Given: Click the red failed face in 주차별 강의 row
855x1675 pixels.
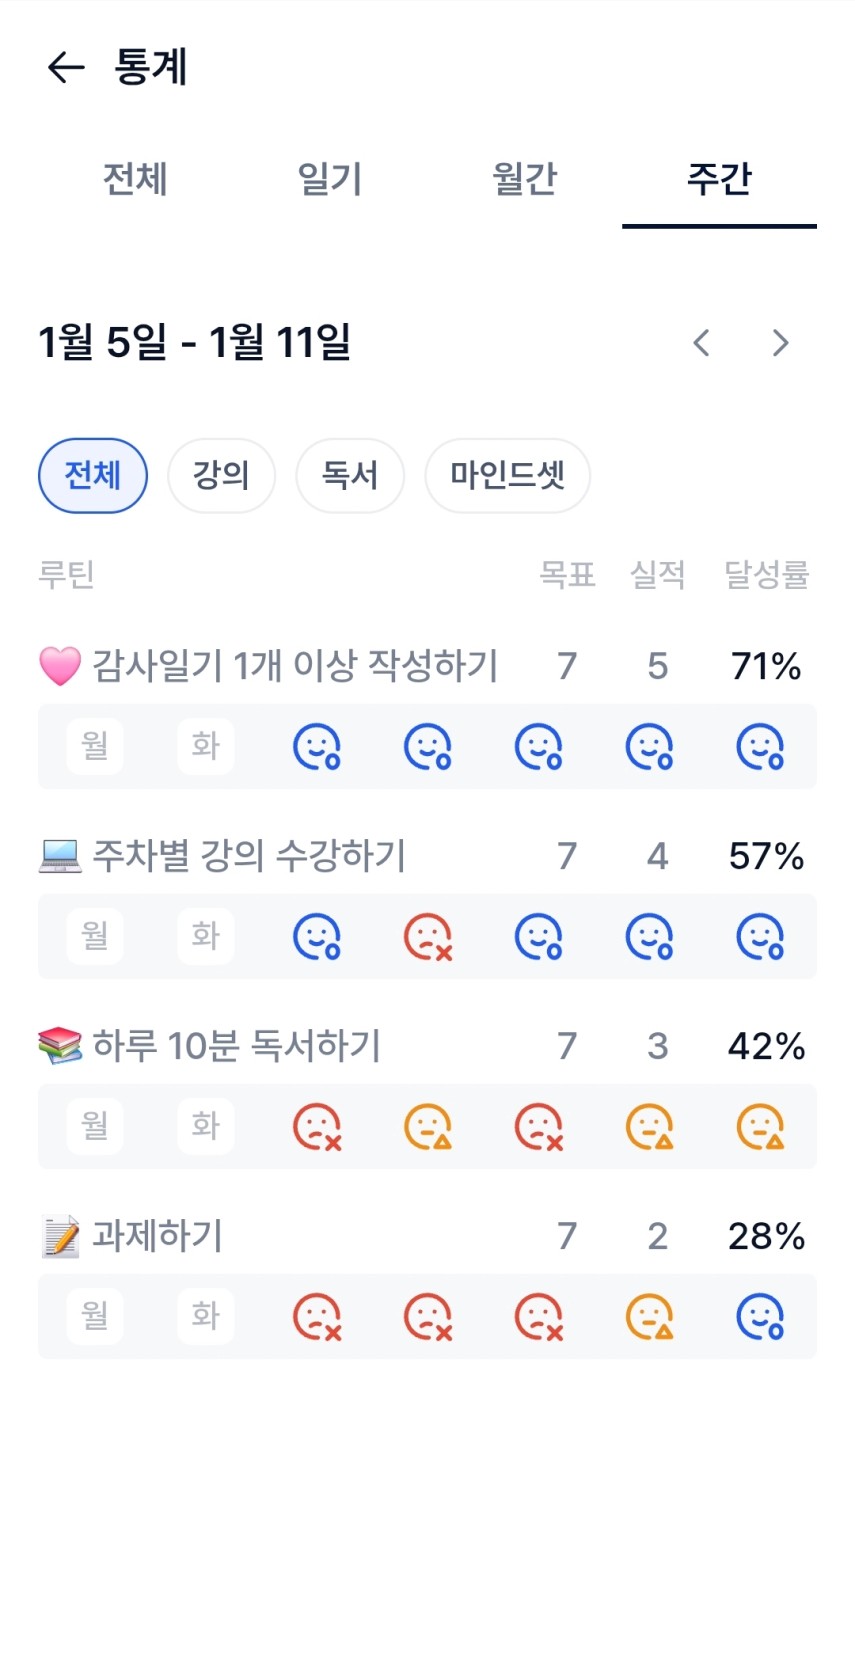Looking at the screenshot, I should coord(428,937).
